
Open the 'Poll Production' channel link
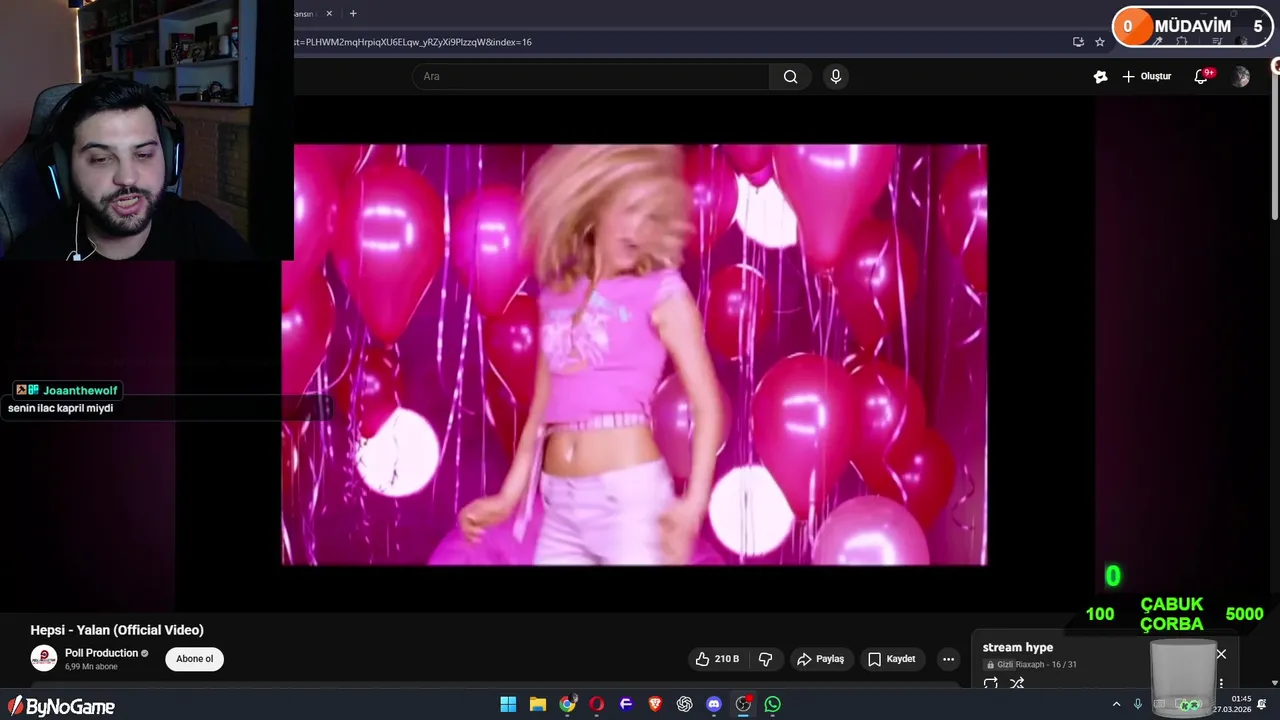101,653
